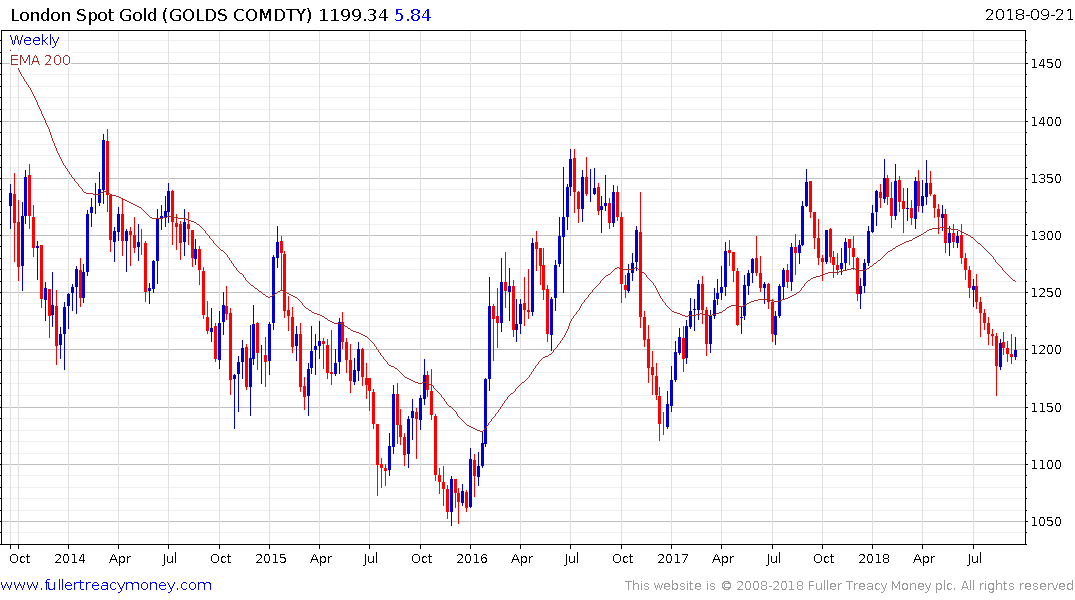The height and width of the screenshot is (600, 1075).
Task: Click the EMA 200 legend label
Action: 40,60
